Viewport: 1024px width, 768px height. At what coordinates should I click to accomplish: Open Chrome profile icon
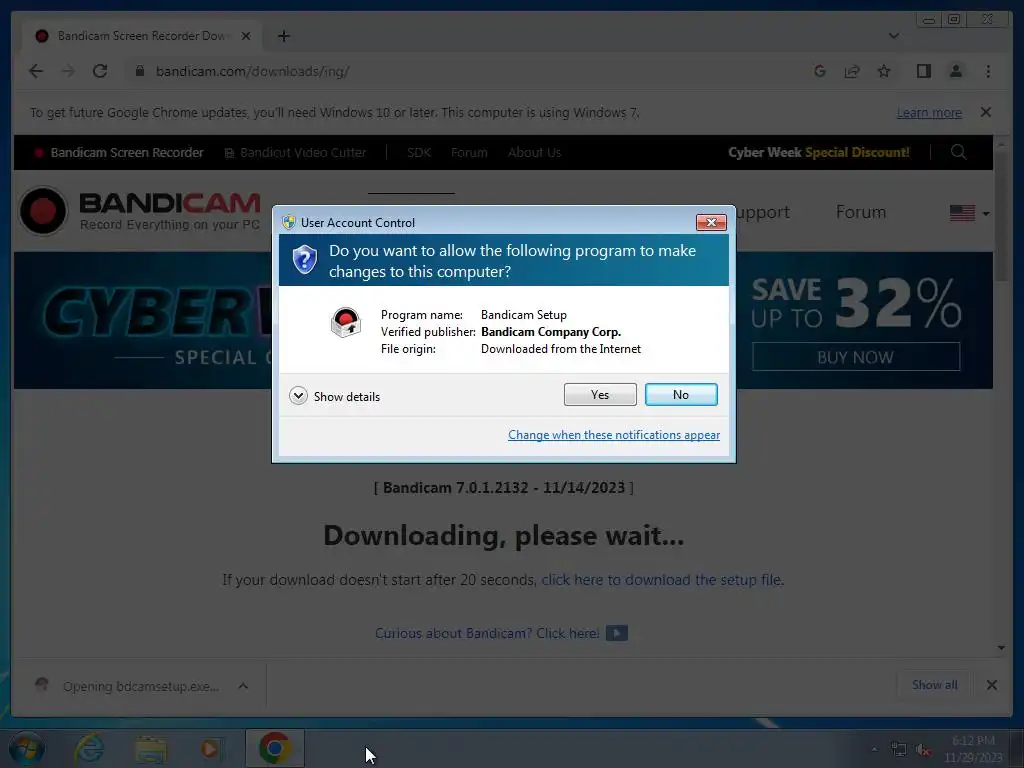(955, 71)
